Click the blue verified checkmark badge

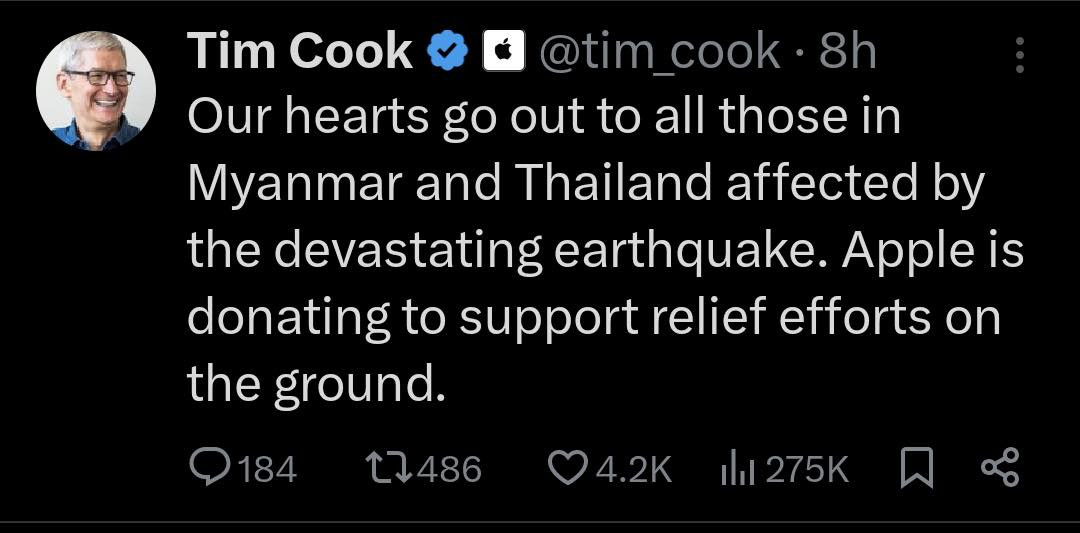pyautogui.click(x=449, y=51)
